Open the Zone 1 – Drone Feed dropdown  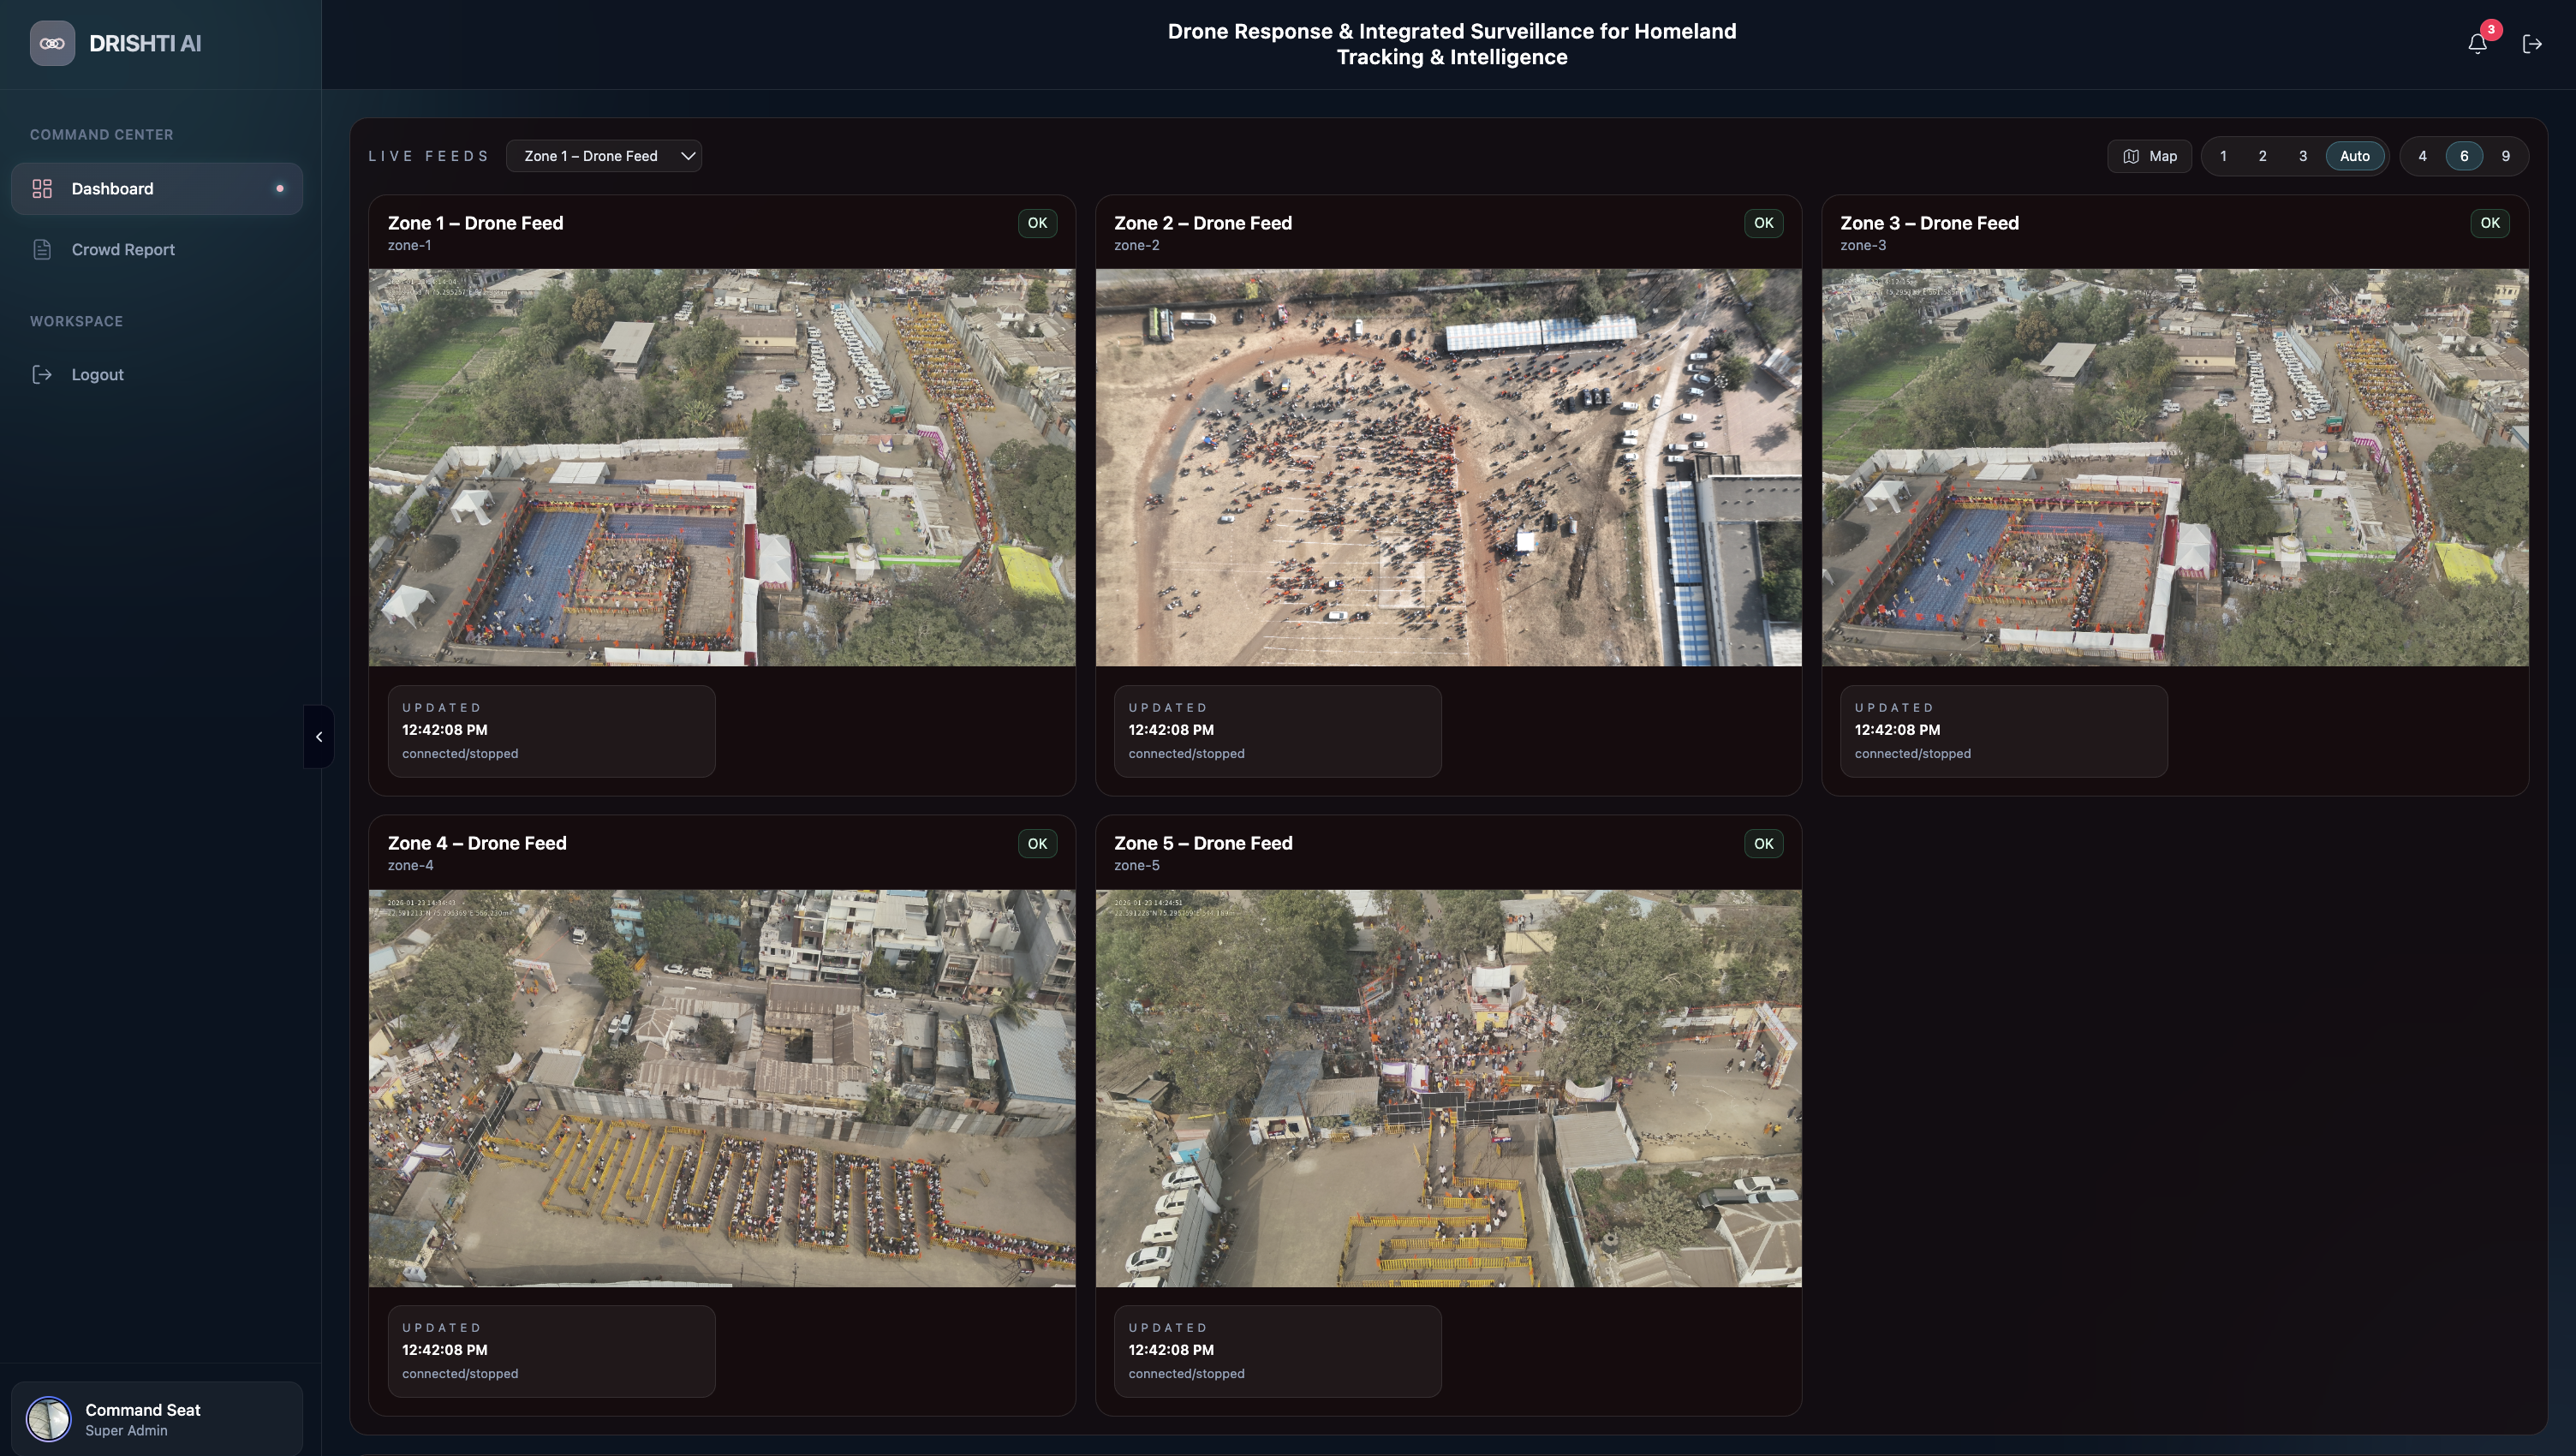(604, 157)
